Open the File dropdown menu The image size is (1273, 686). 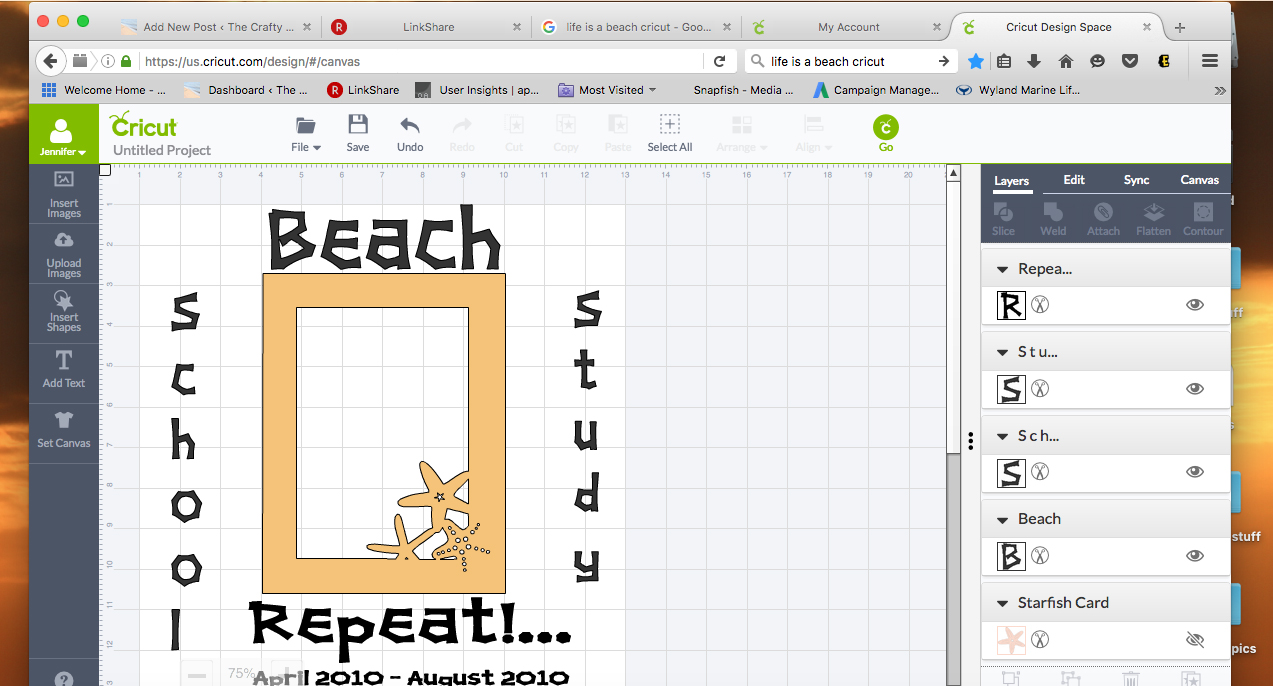[x=306, y=133]
